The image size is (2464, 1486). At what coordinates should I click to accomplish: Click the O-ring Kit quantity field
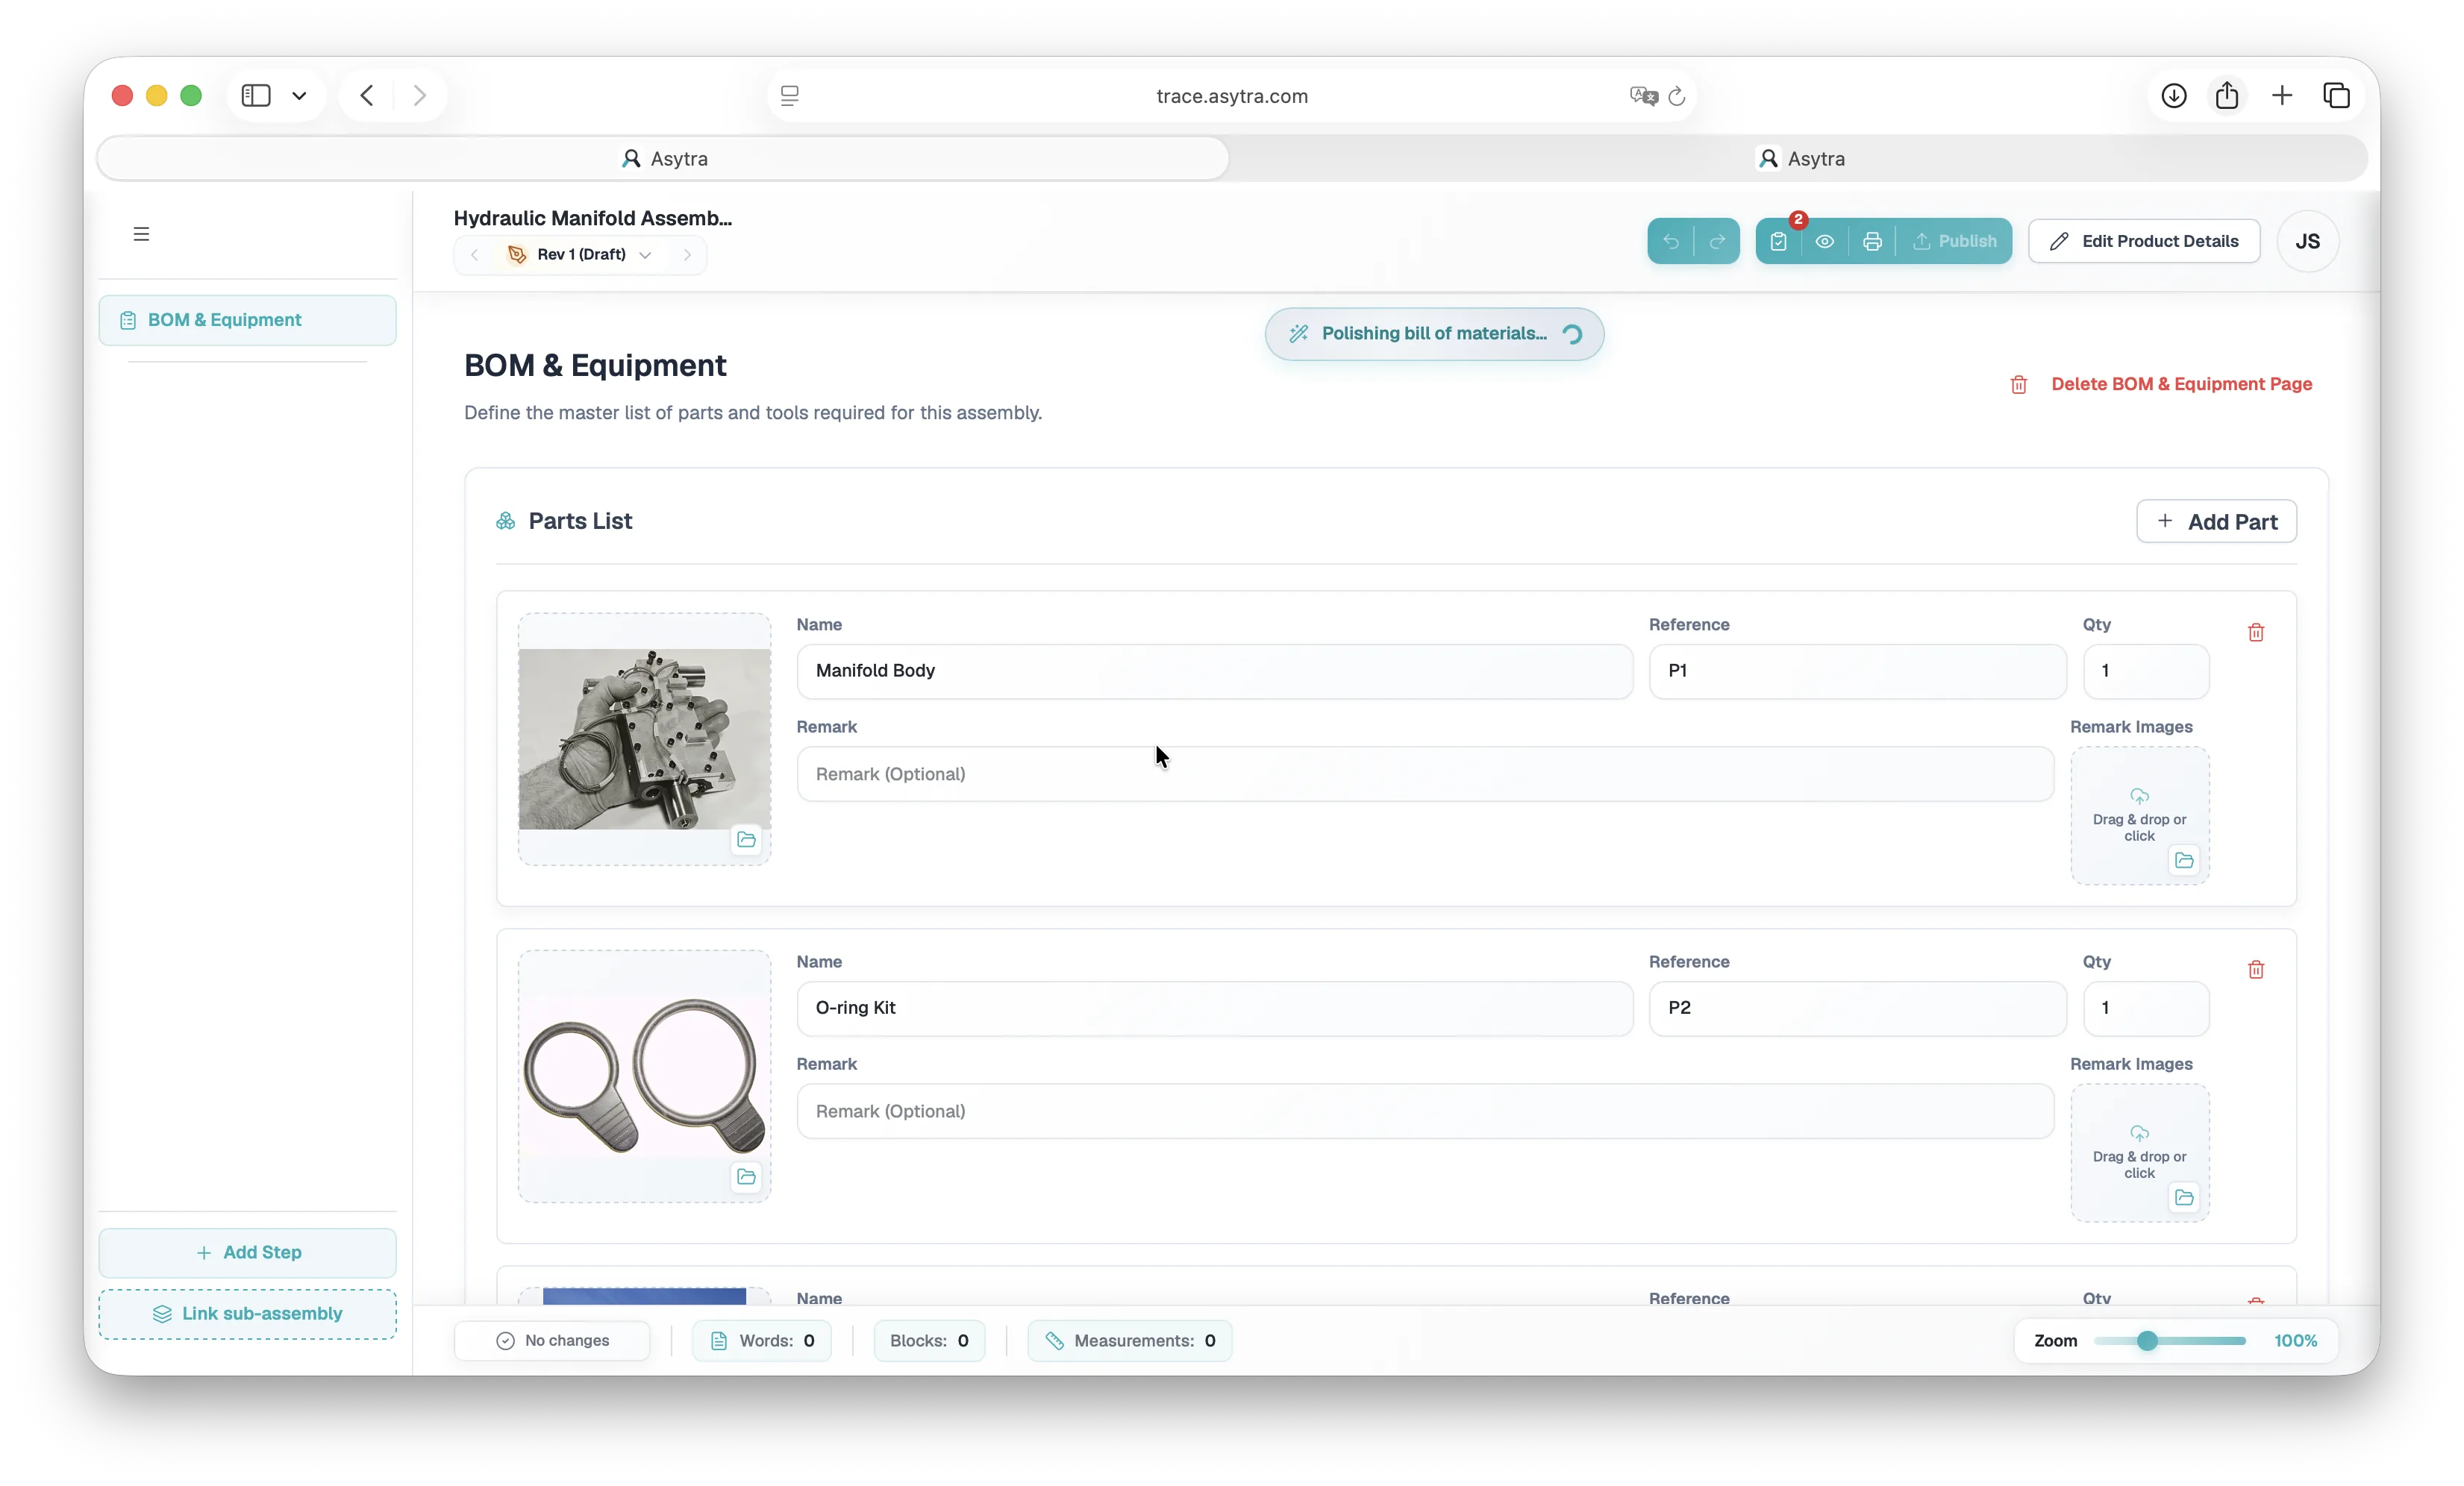pyautogui.click(x=2145, y=1007)
